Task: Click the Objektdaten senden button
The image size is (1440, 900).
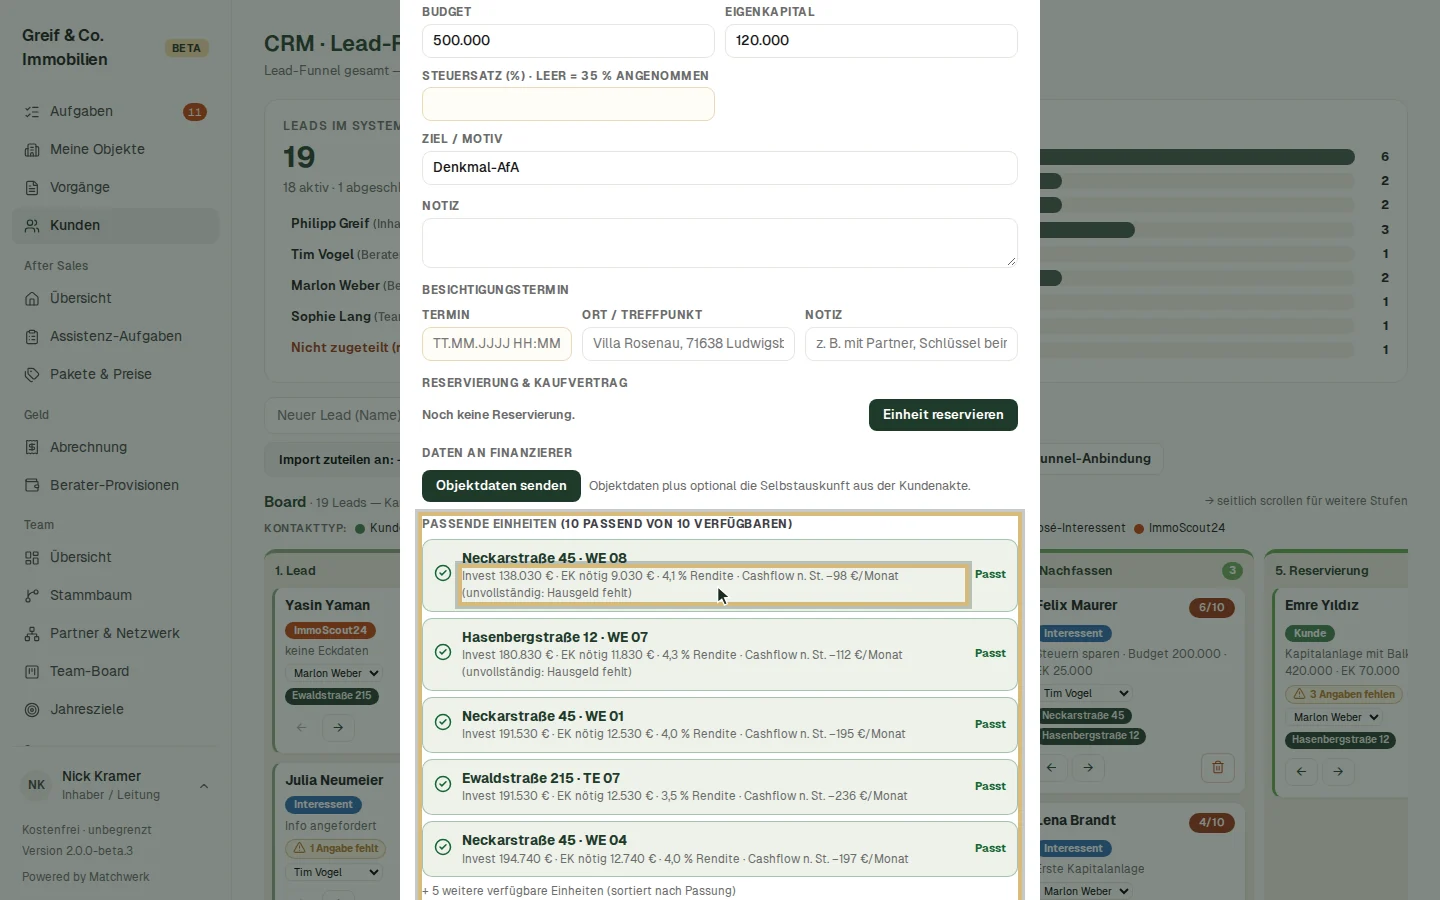Action: click(501, 486)
